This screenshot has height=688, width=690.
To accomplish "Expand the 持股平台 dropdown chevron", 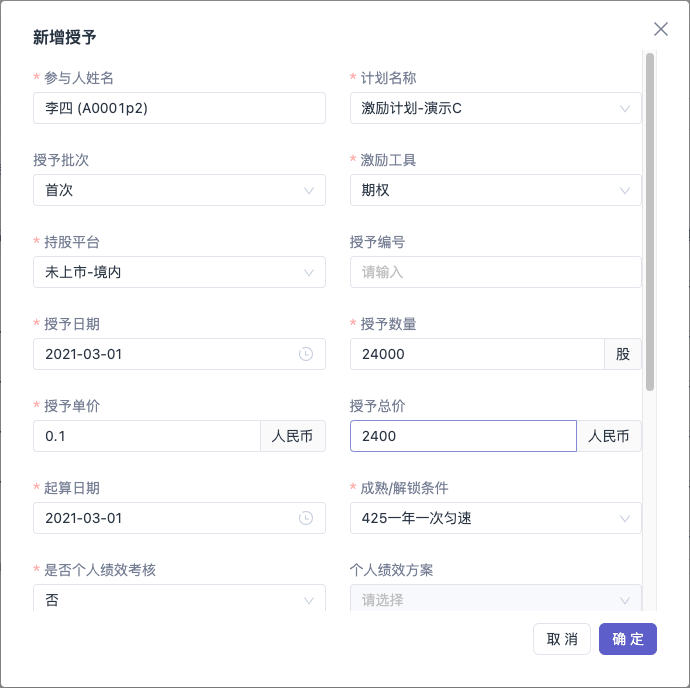I will point(309,272).
